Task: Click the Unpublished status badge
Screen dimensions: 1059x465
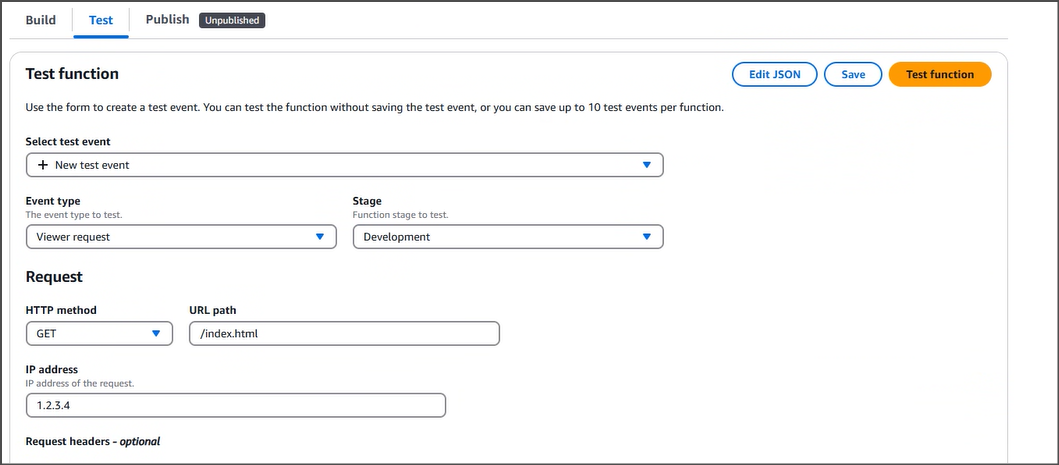Action: (x=232, y=20)
